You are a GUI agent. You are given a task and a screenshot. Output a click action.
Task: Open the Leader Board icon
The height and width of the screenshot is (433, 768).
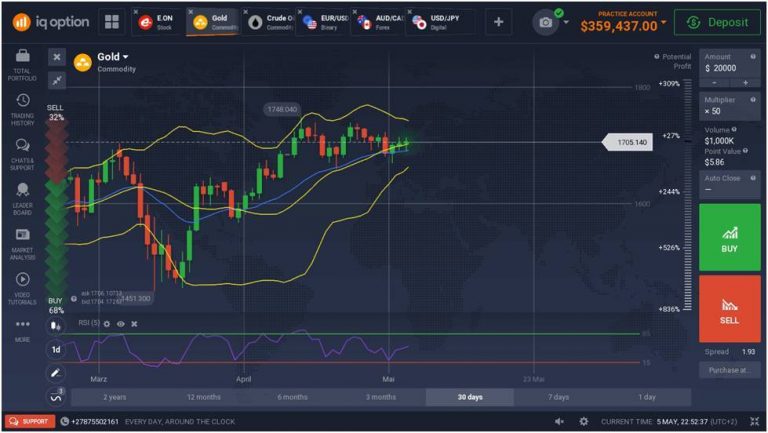pos(22,196)
